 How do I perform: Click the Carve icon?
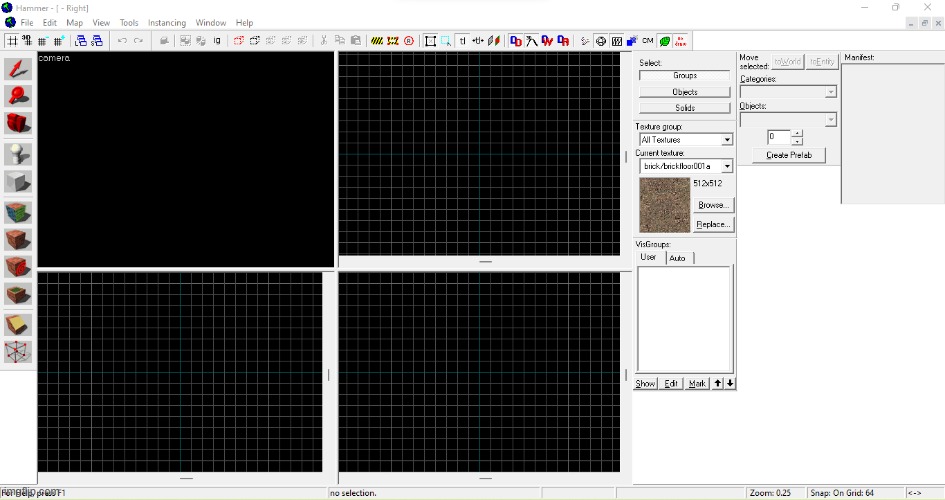(164, 41)
